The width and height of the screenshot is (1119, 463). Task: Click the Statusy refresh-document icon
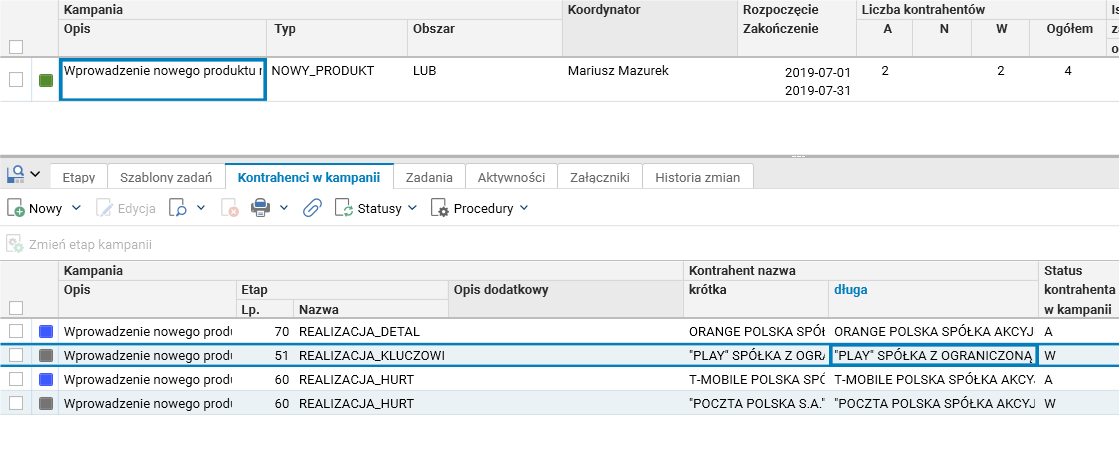coord(343,208)
